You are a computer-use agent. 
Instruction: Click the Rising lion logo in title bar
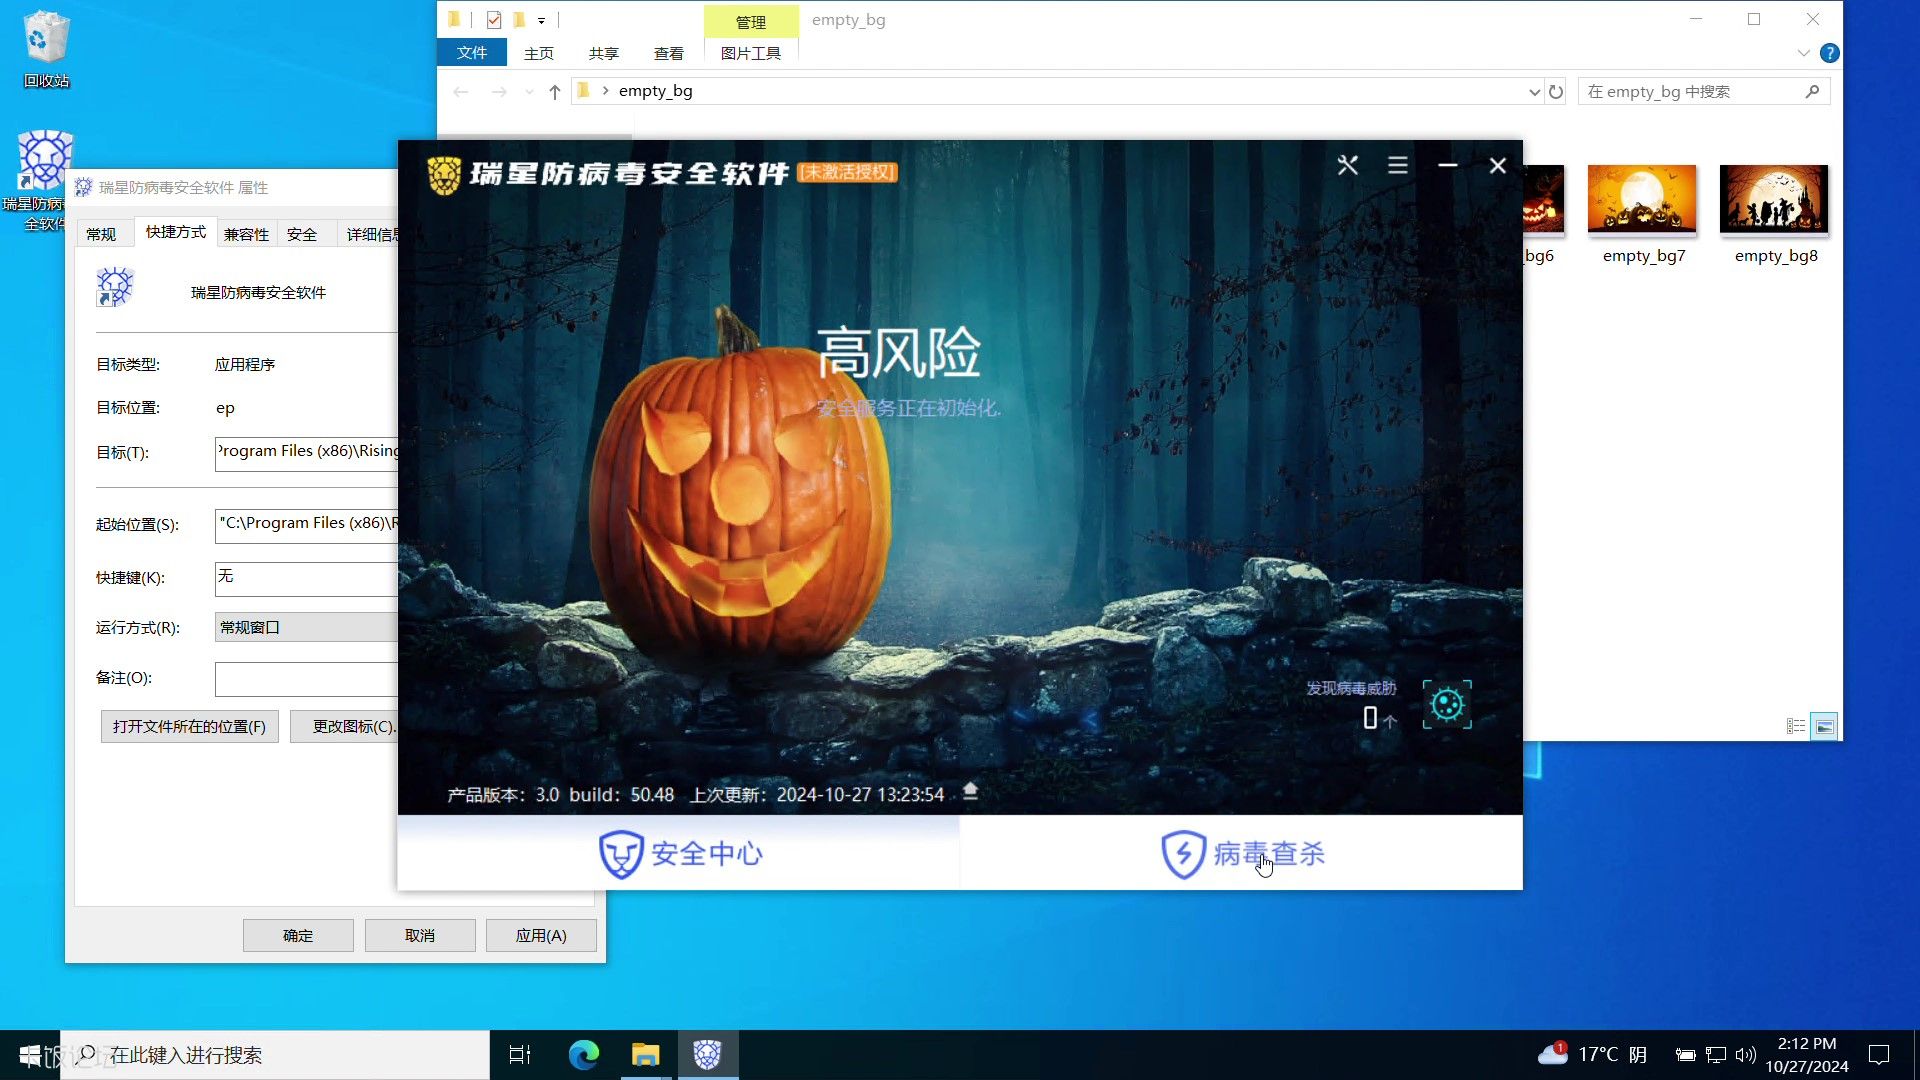(443, 174)
